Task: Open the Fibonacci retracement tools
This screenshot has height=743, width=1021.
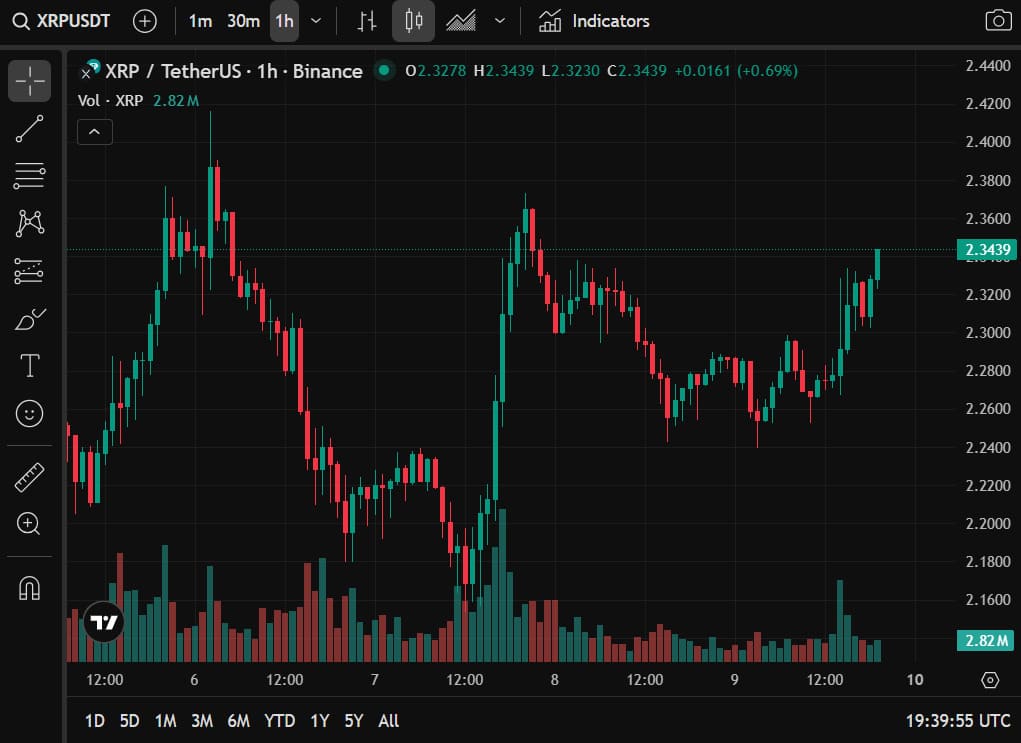Action: (30, 176)
